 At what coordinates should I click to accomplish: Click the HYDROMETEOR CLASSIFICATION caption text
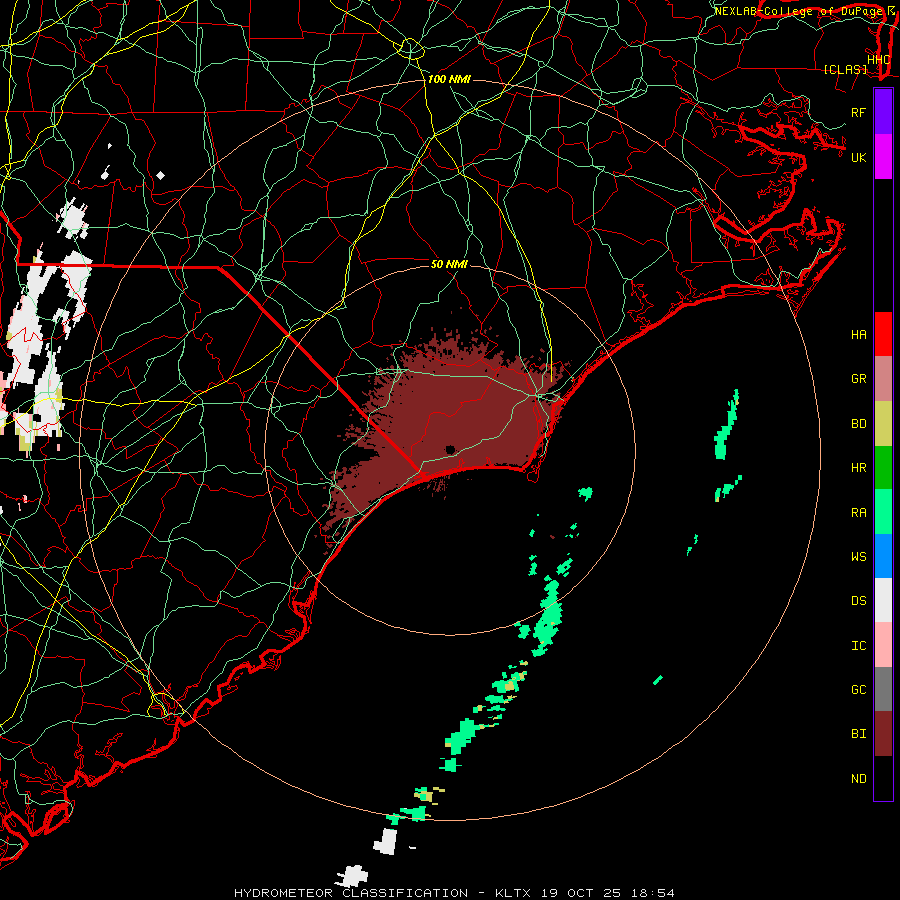click(x=351, y=893)
